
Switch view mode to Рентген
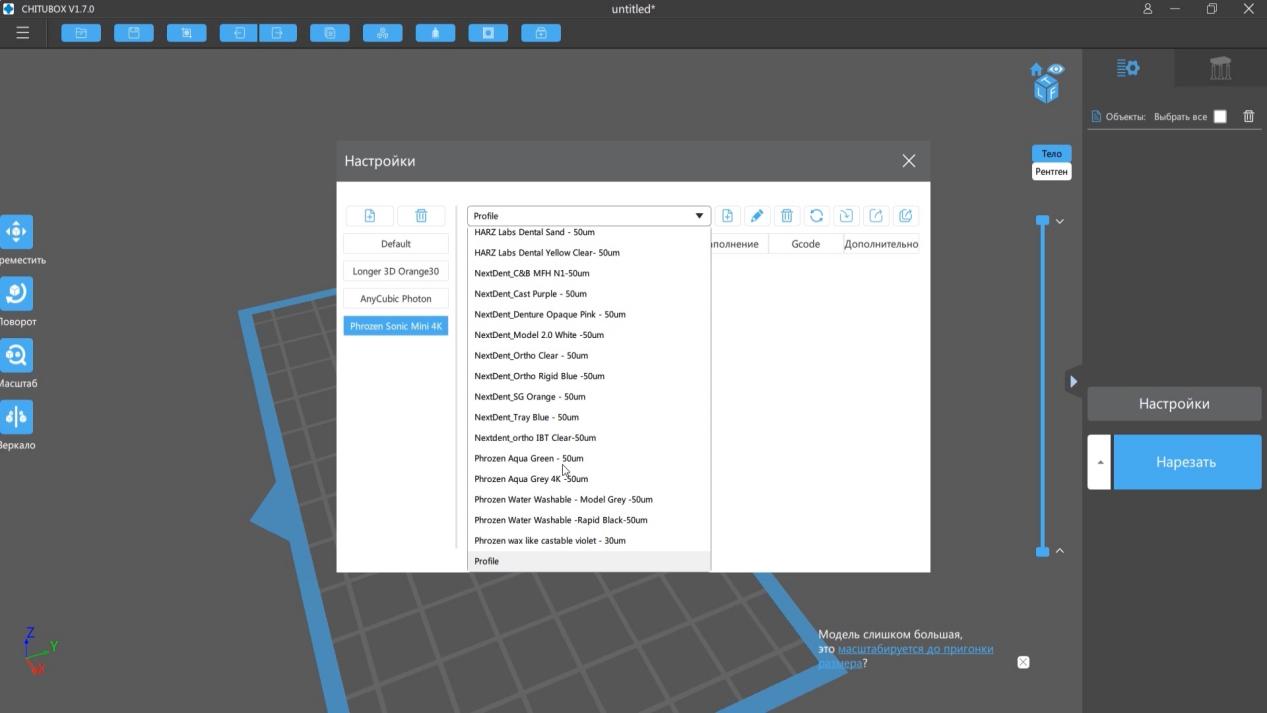pos(1051,172)
